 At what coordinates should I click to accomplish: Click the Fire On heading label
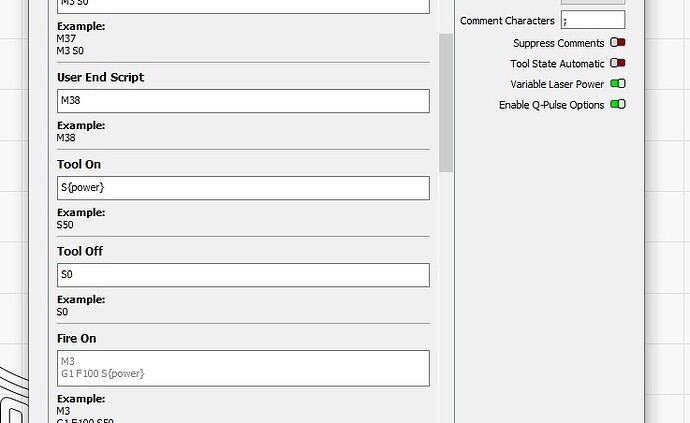point(77,339)
